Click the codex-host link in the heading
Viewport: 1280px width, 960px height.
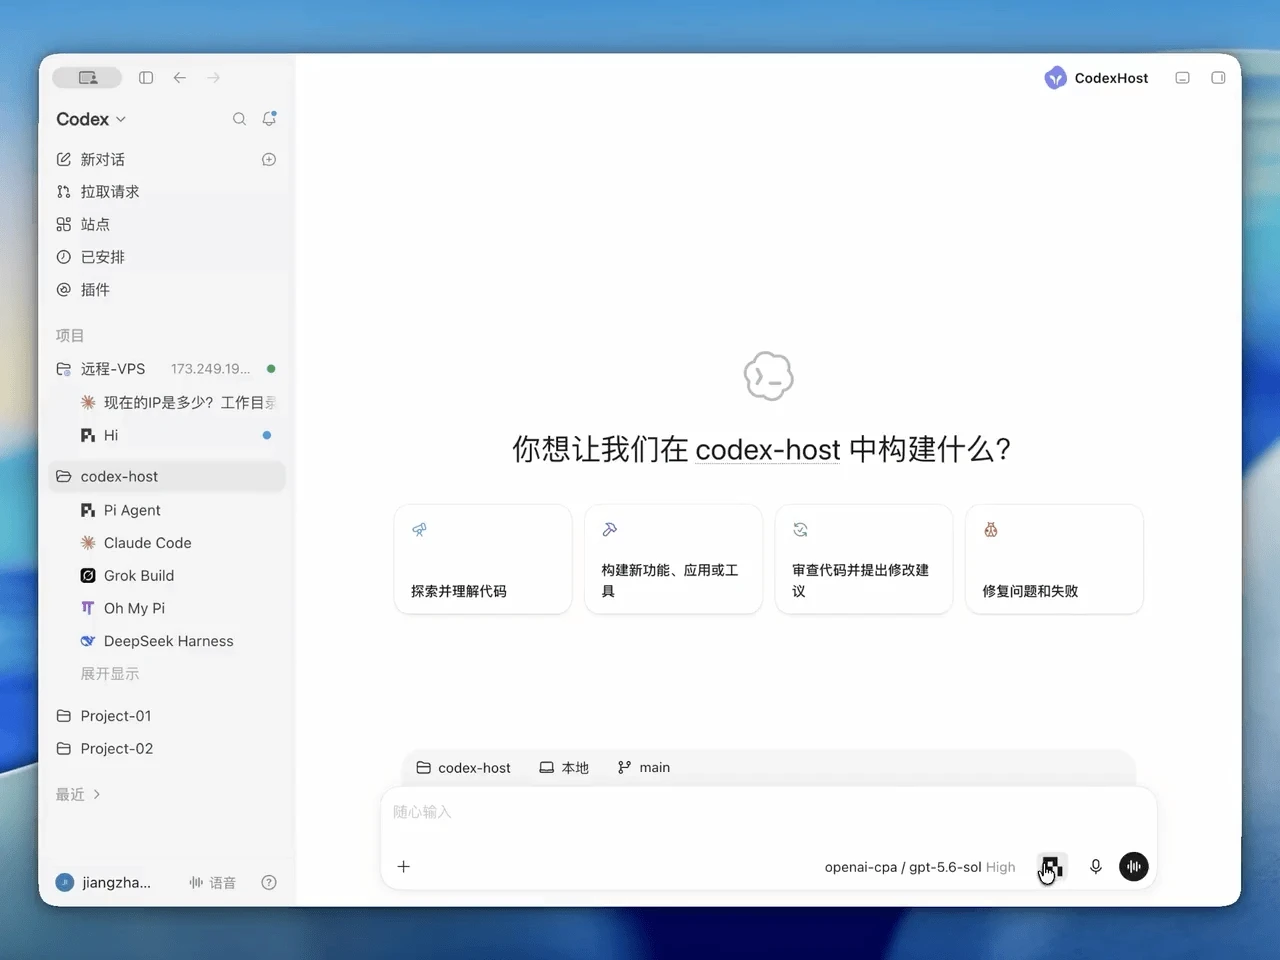pyautogui.click(x=767, y=450)
